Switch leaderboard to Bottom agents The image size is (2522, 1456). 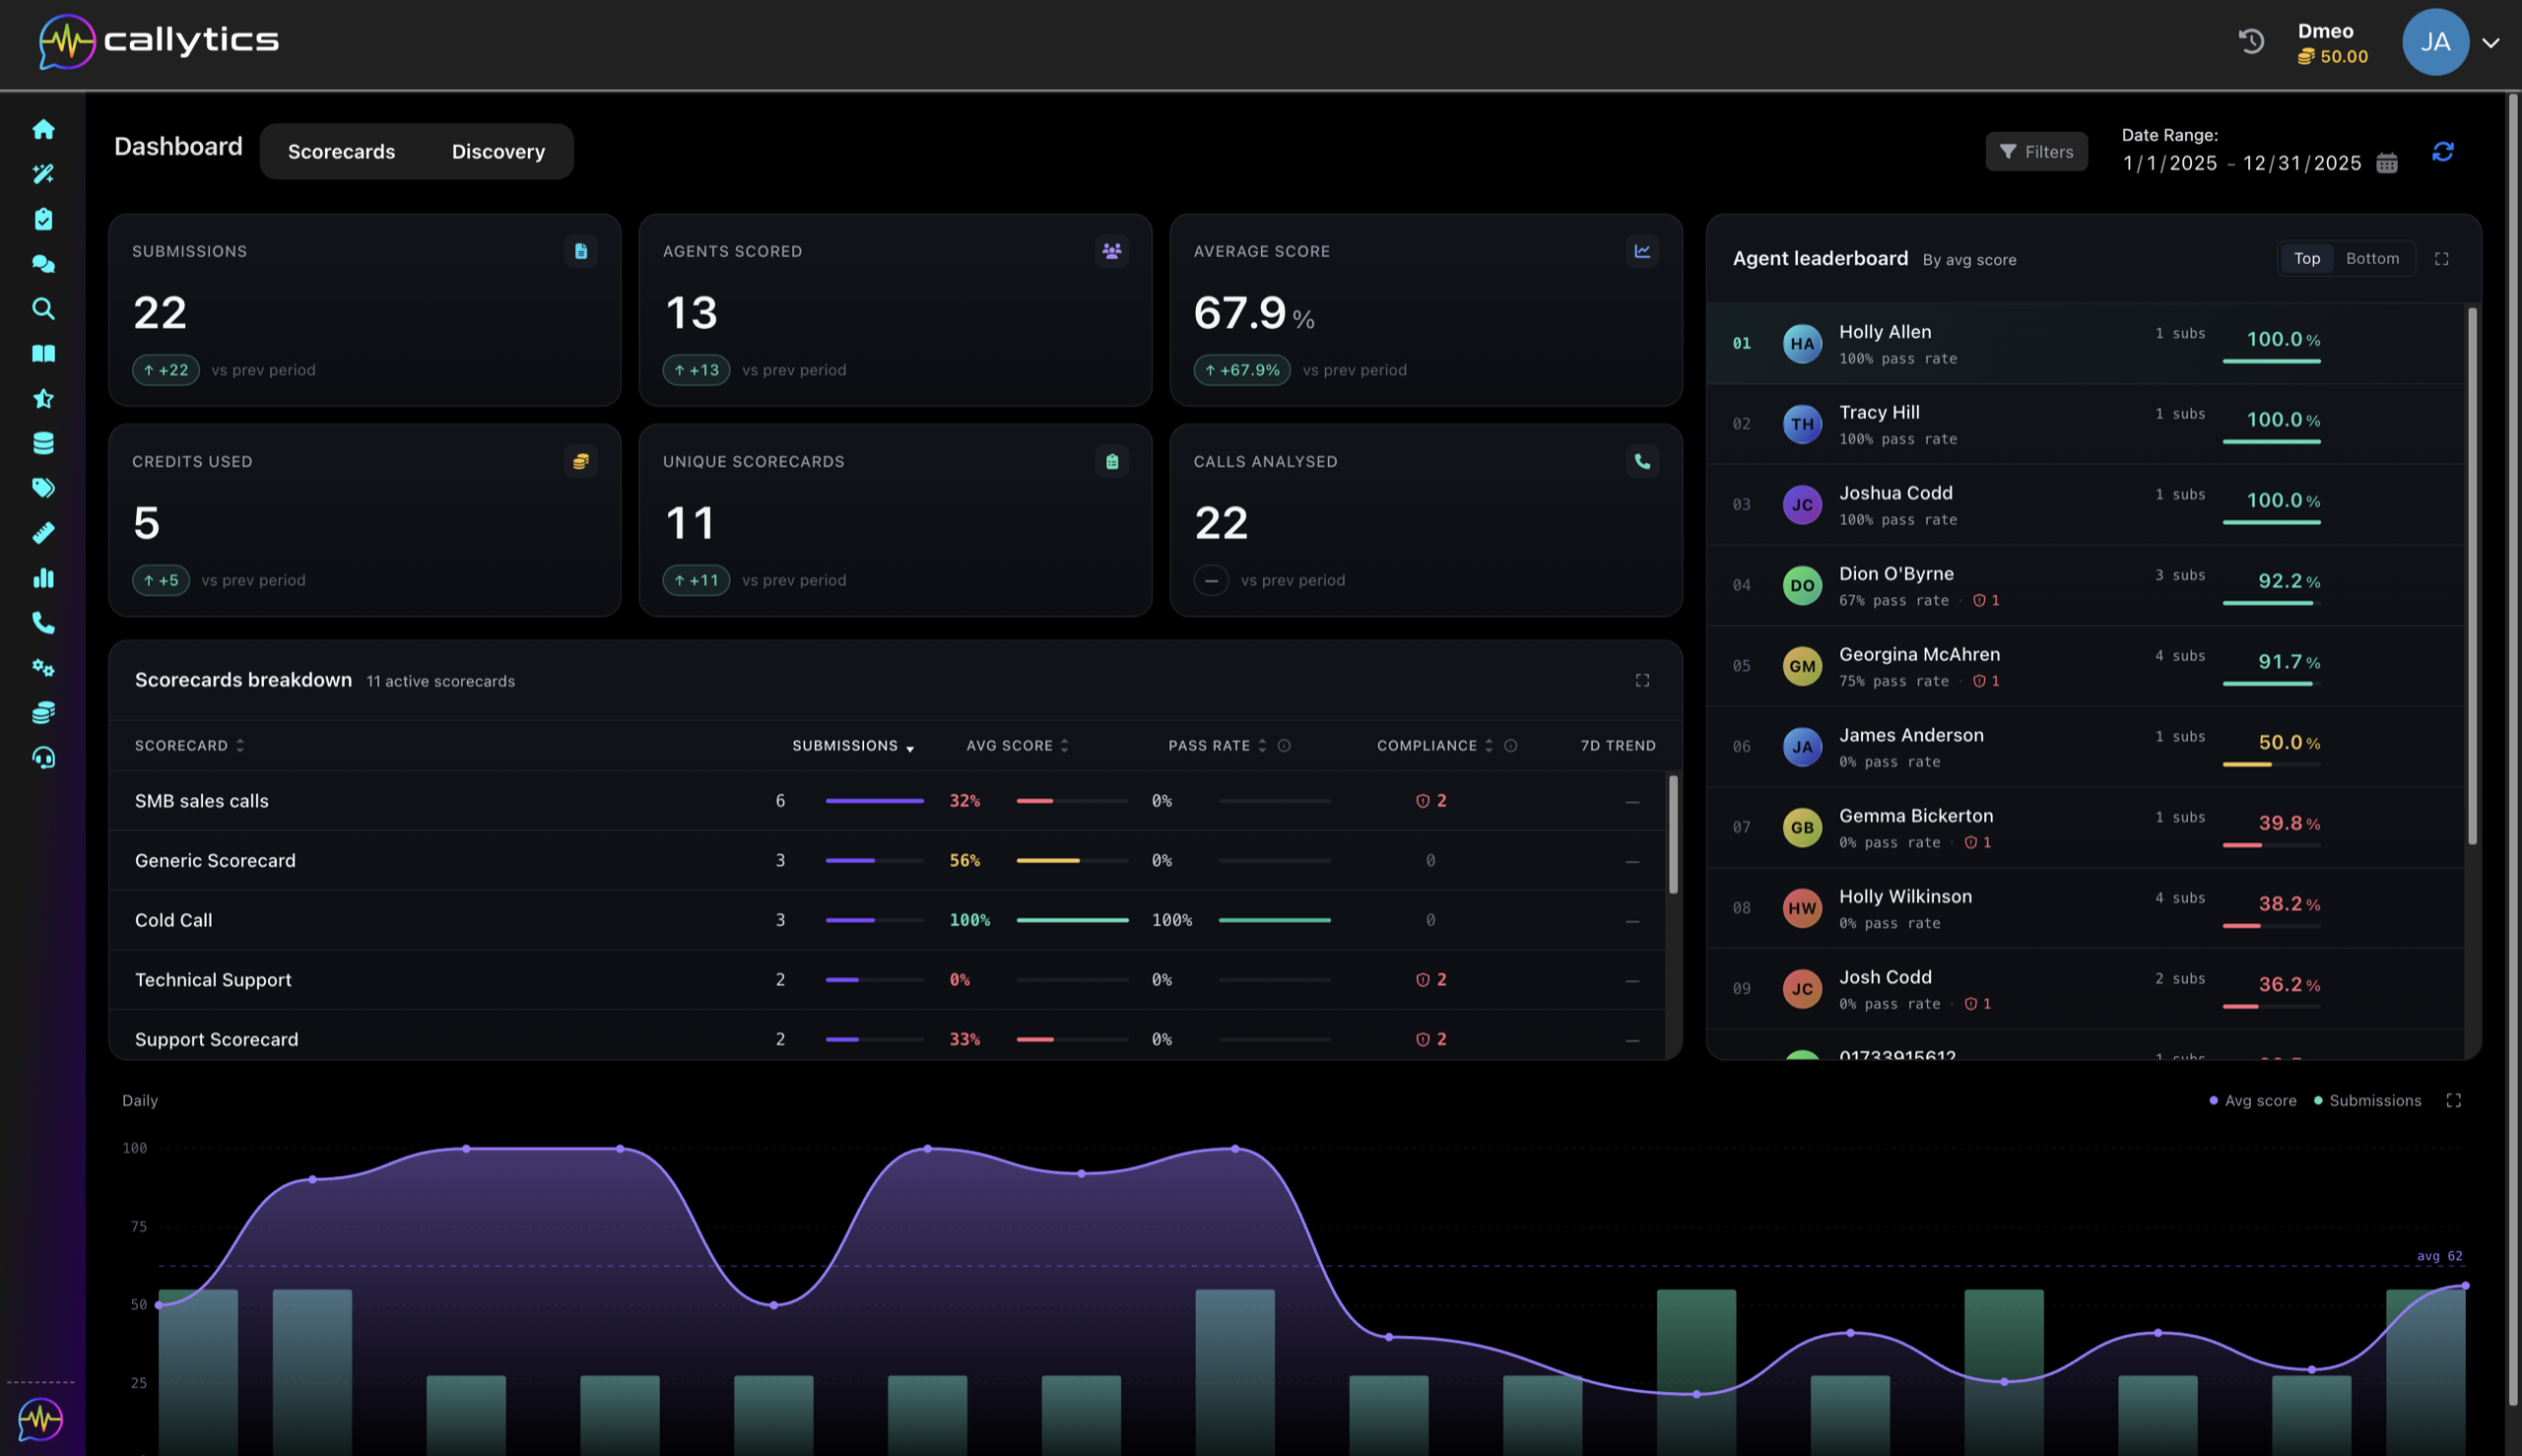[x=2372, y=258]
